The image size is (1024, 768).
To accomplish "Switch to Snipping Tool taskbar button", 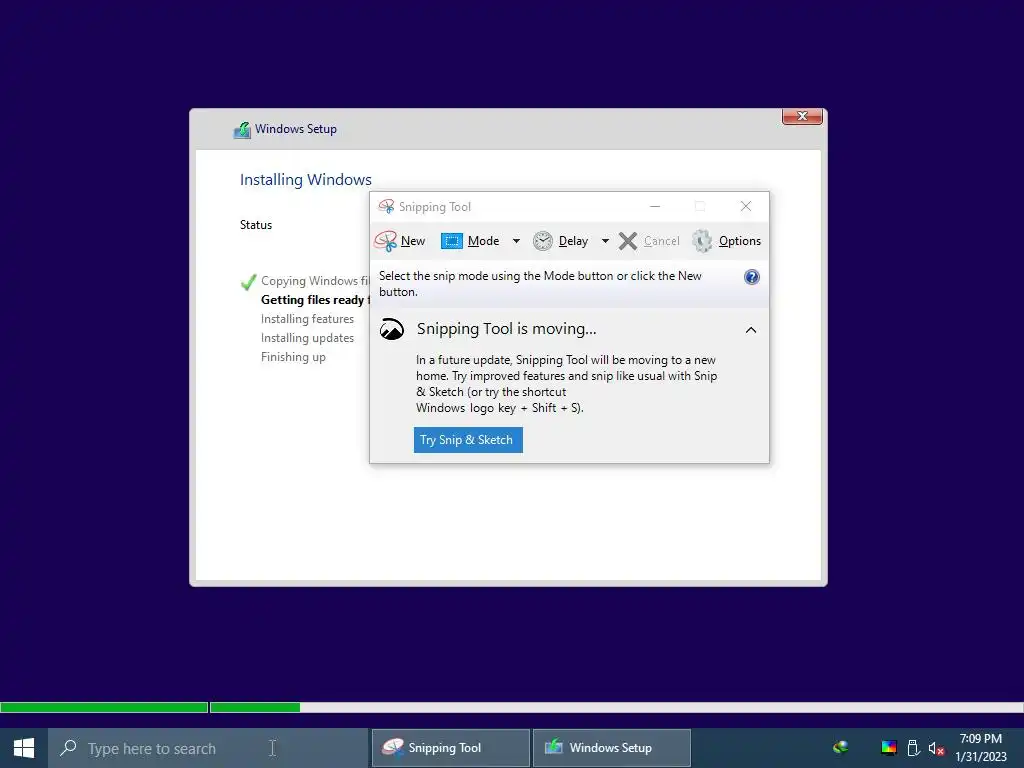I will [451, 748].
